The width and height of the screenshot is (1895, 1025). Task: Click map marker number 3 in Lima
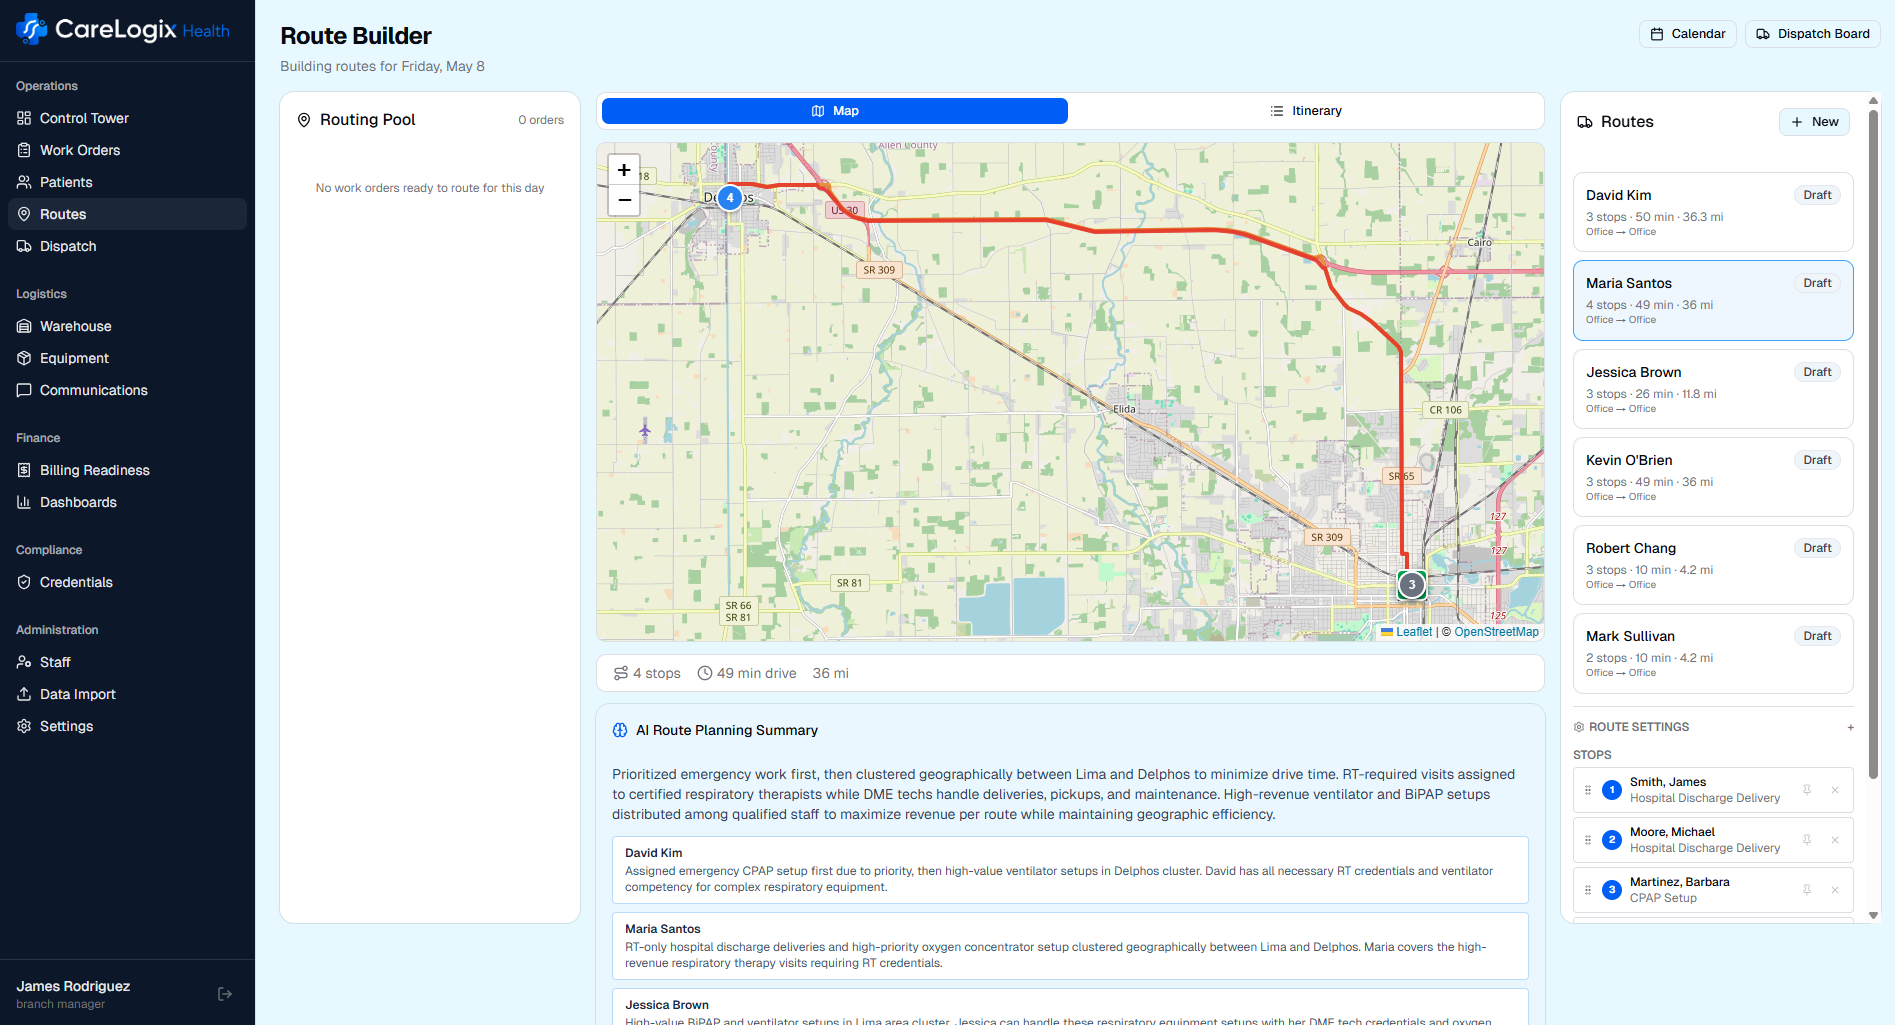(x=1412, y=585)
